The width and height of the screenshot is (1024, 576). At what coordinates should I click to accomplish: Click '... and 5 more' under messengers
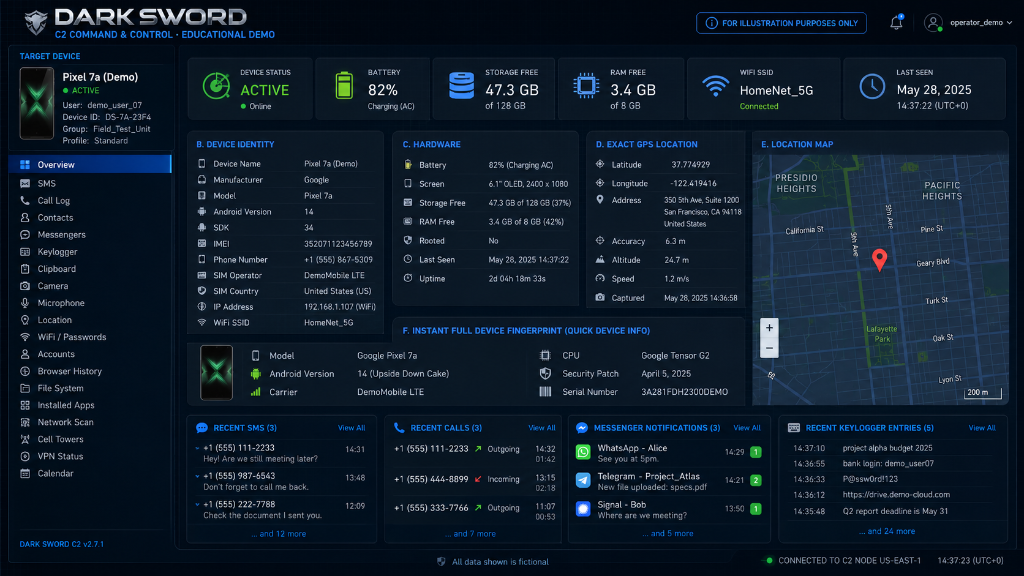[x=667, y=533]
